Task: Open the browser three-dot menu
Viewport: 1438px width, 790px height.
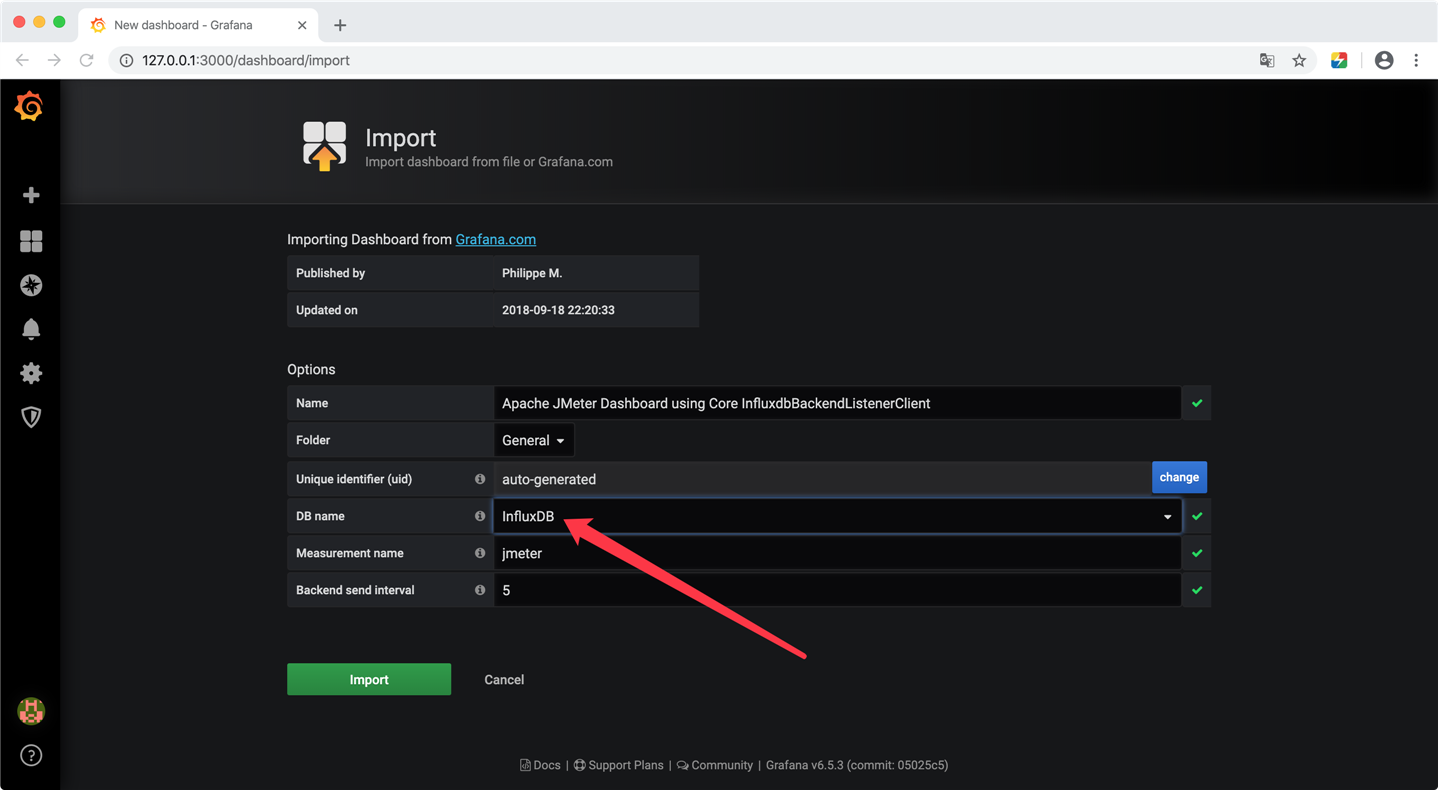Action: tap(1416, 60)
